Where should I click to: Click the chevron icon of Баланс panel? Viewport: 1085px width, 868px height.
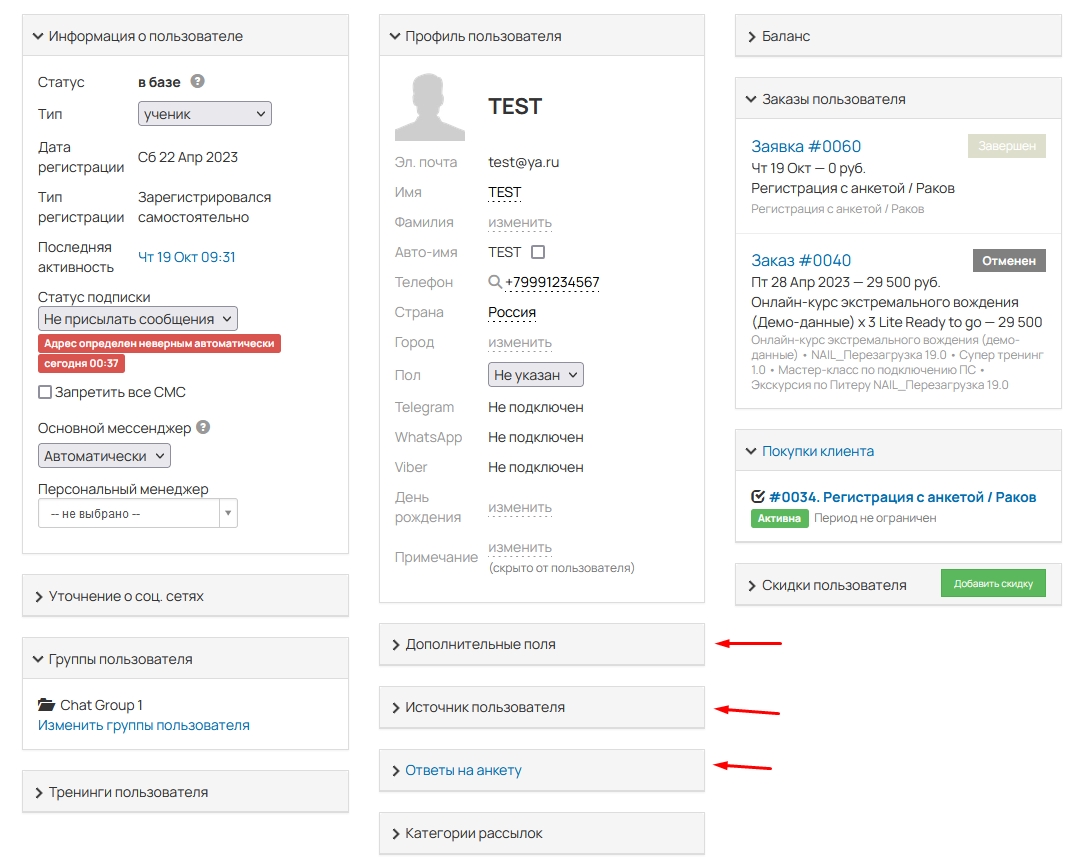752,36
